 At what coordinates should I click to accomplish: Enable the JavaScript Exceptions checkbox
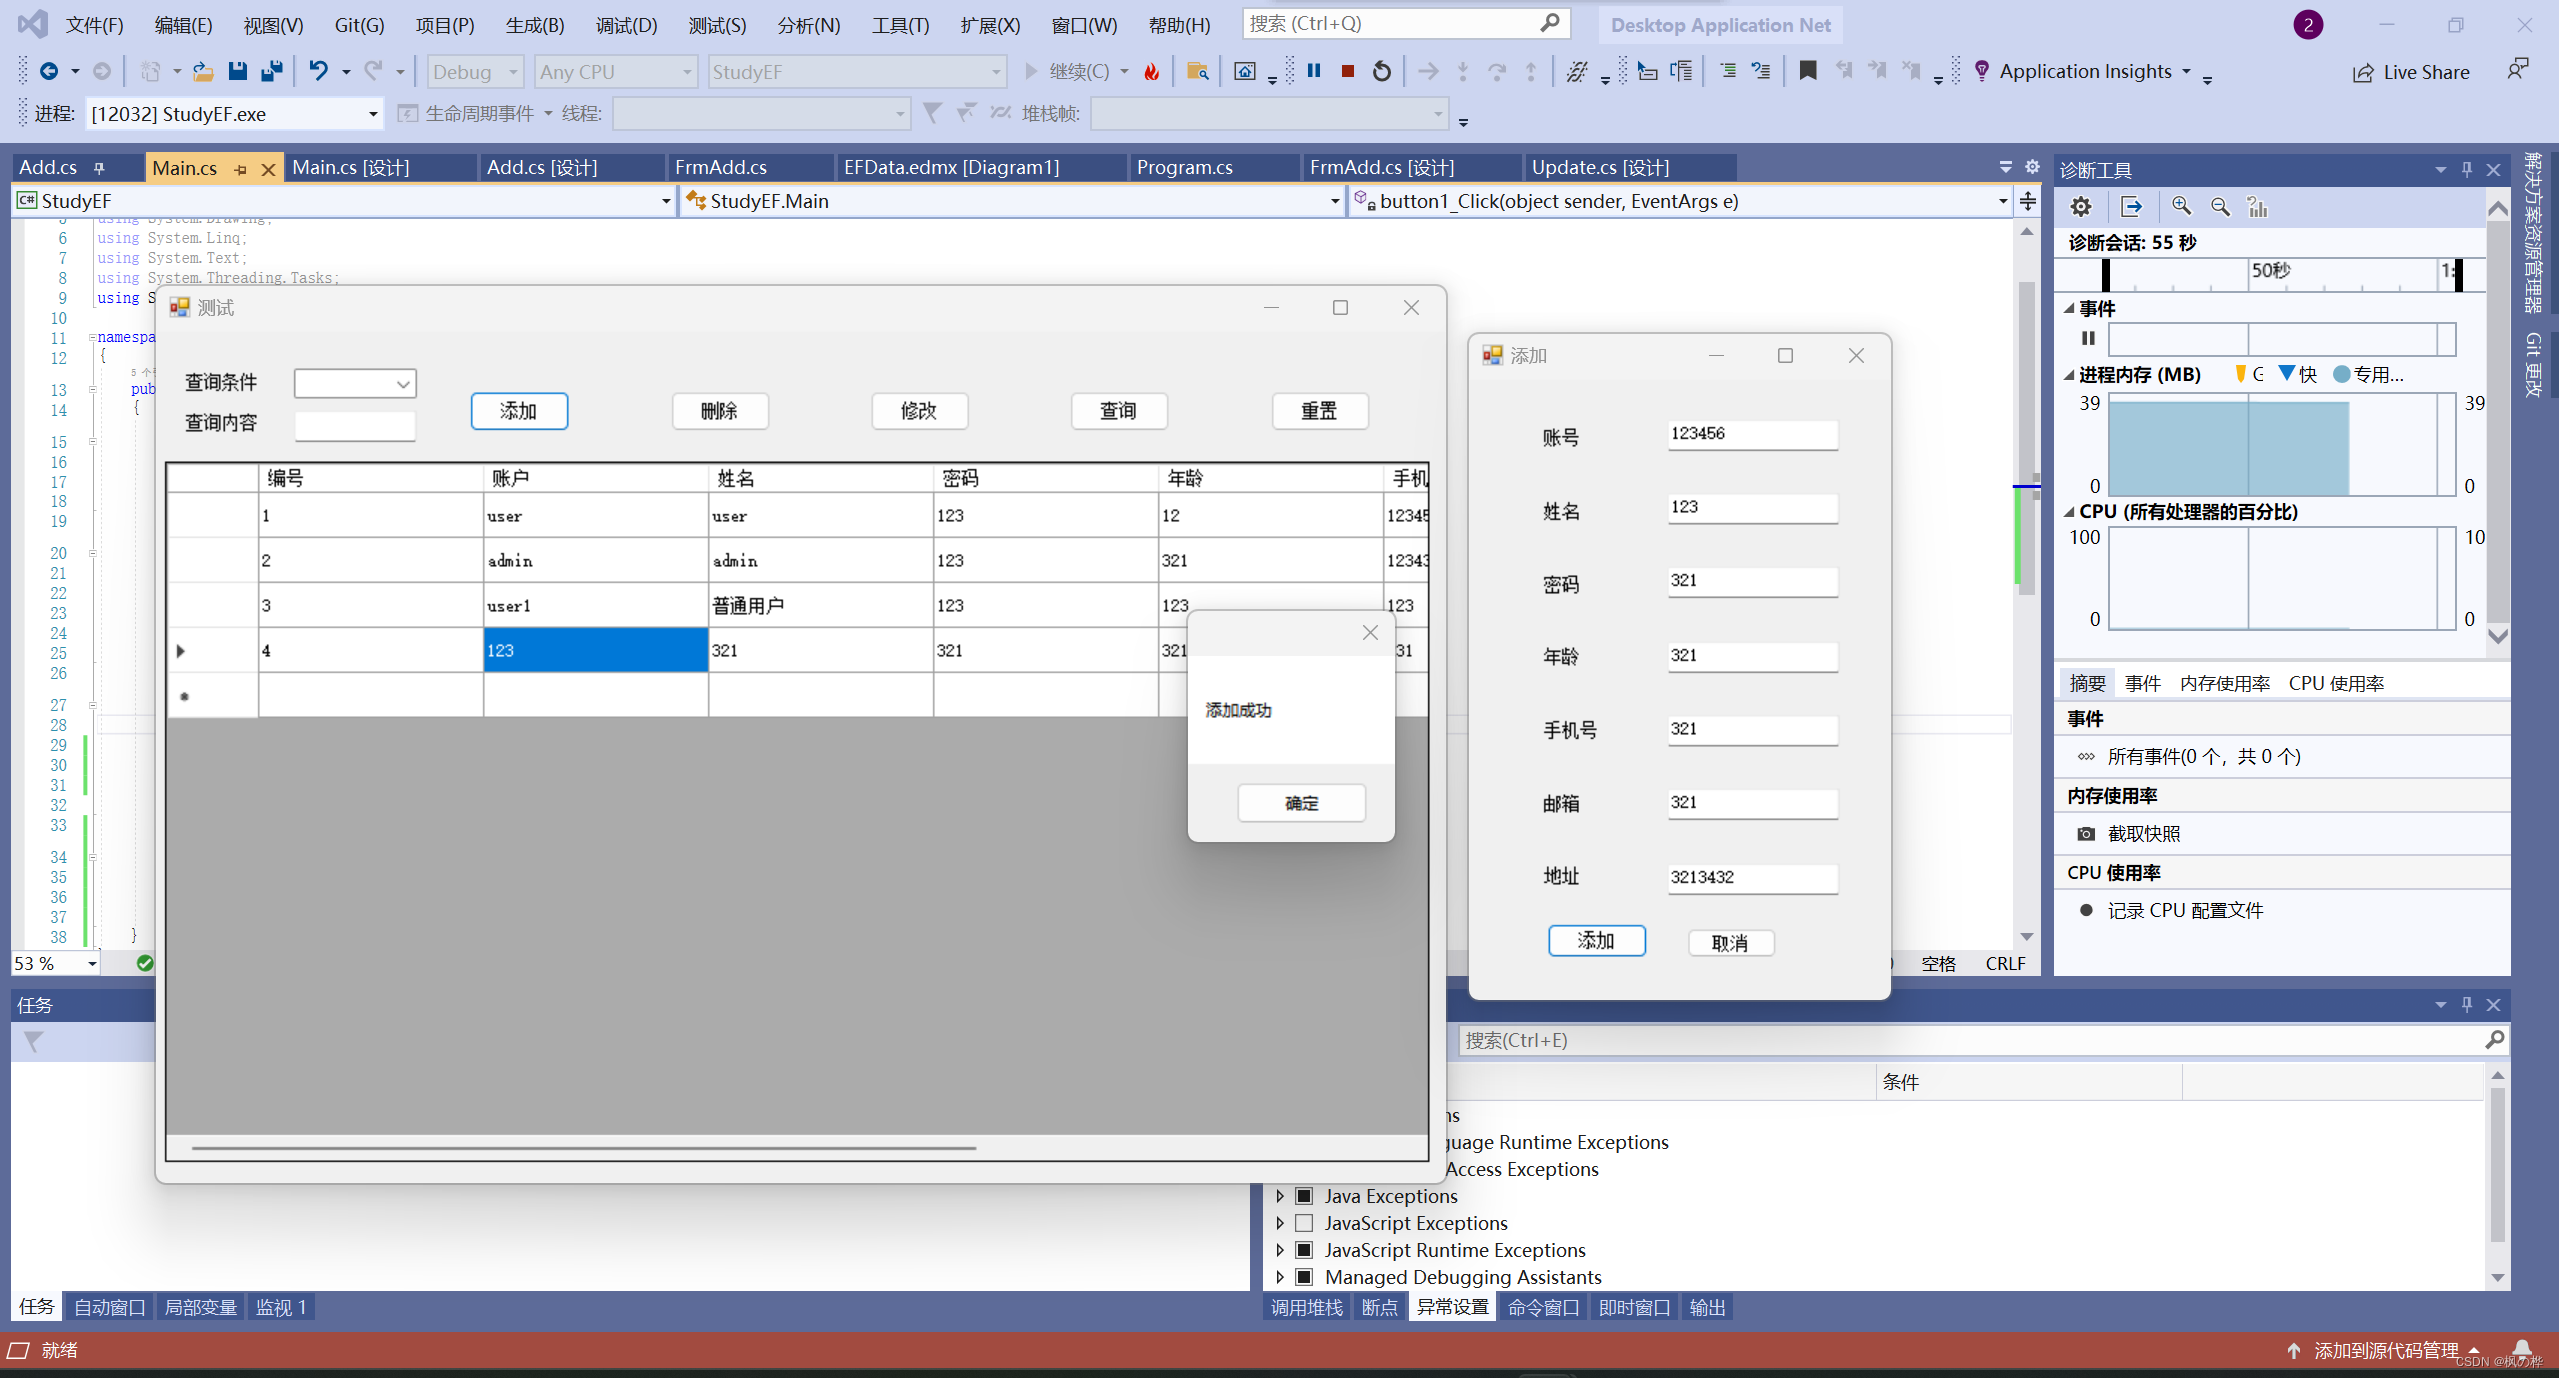click(1304, 1223)
